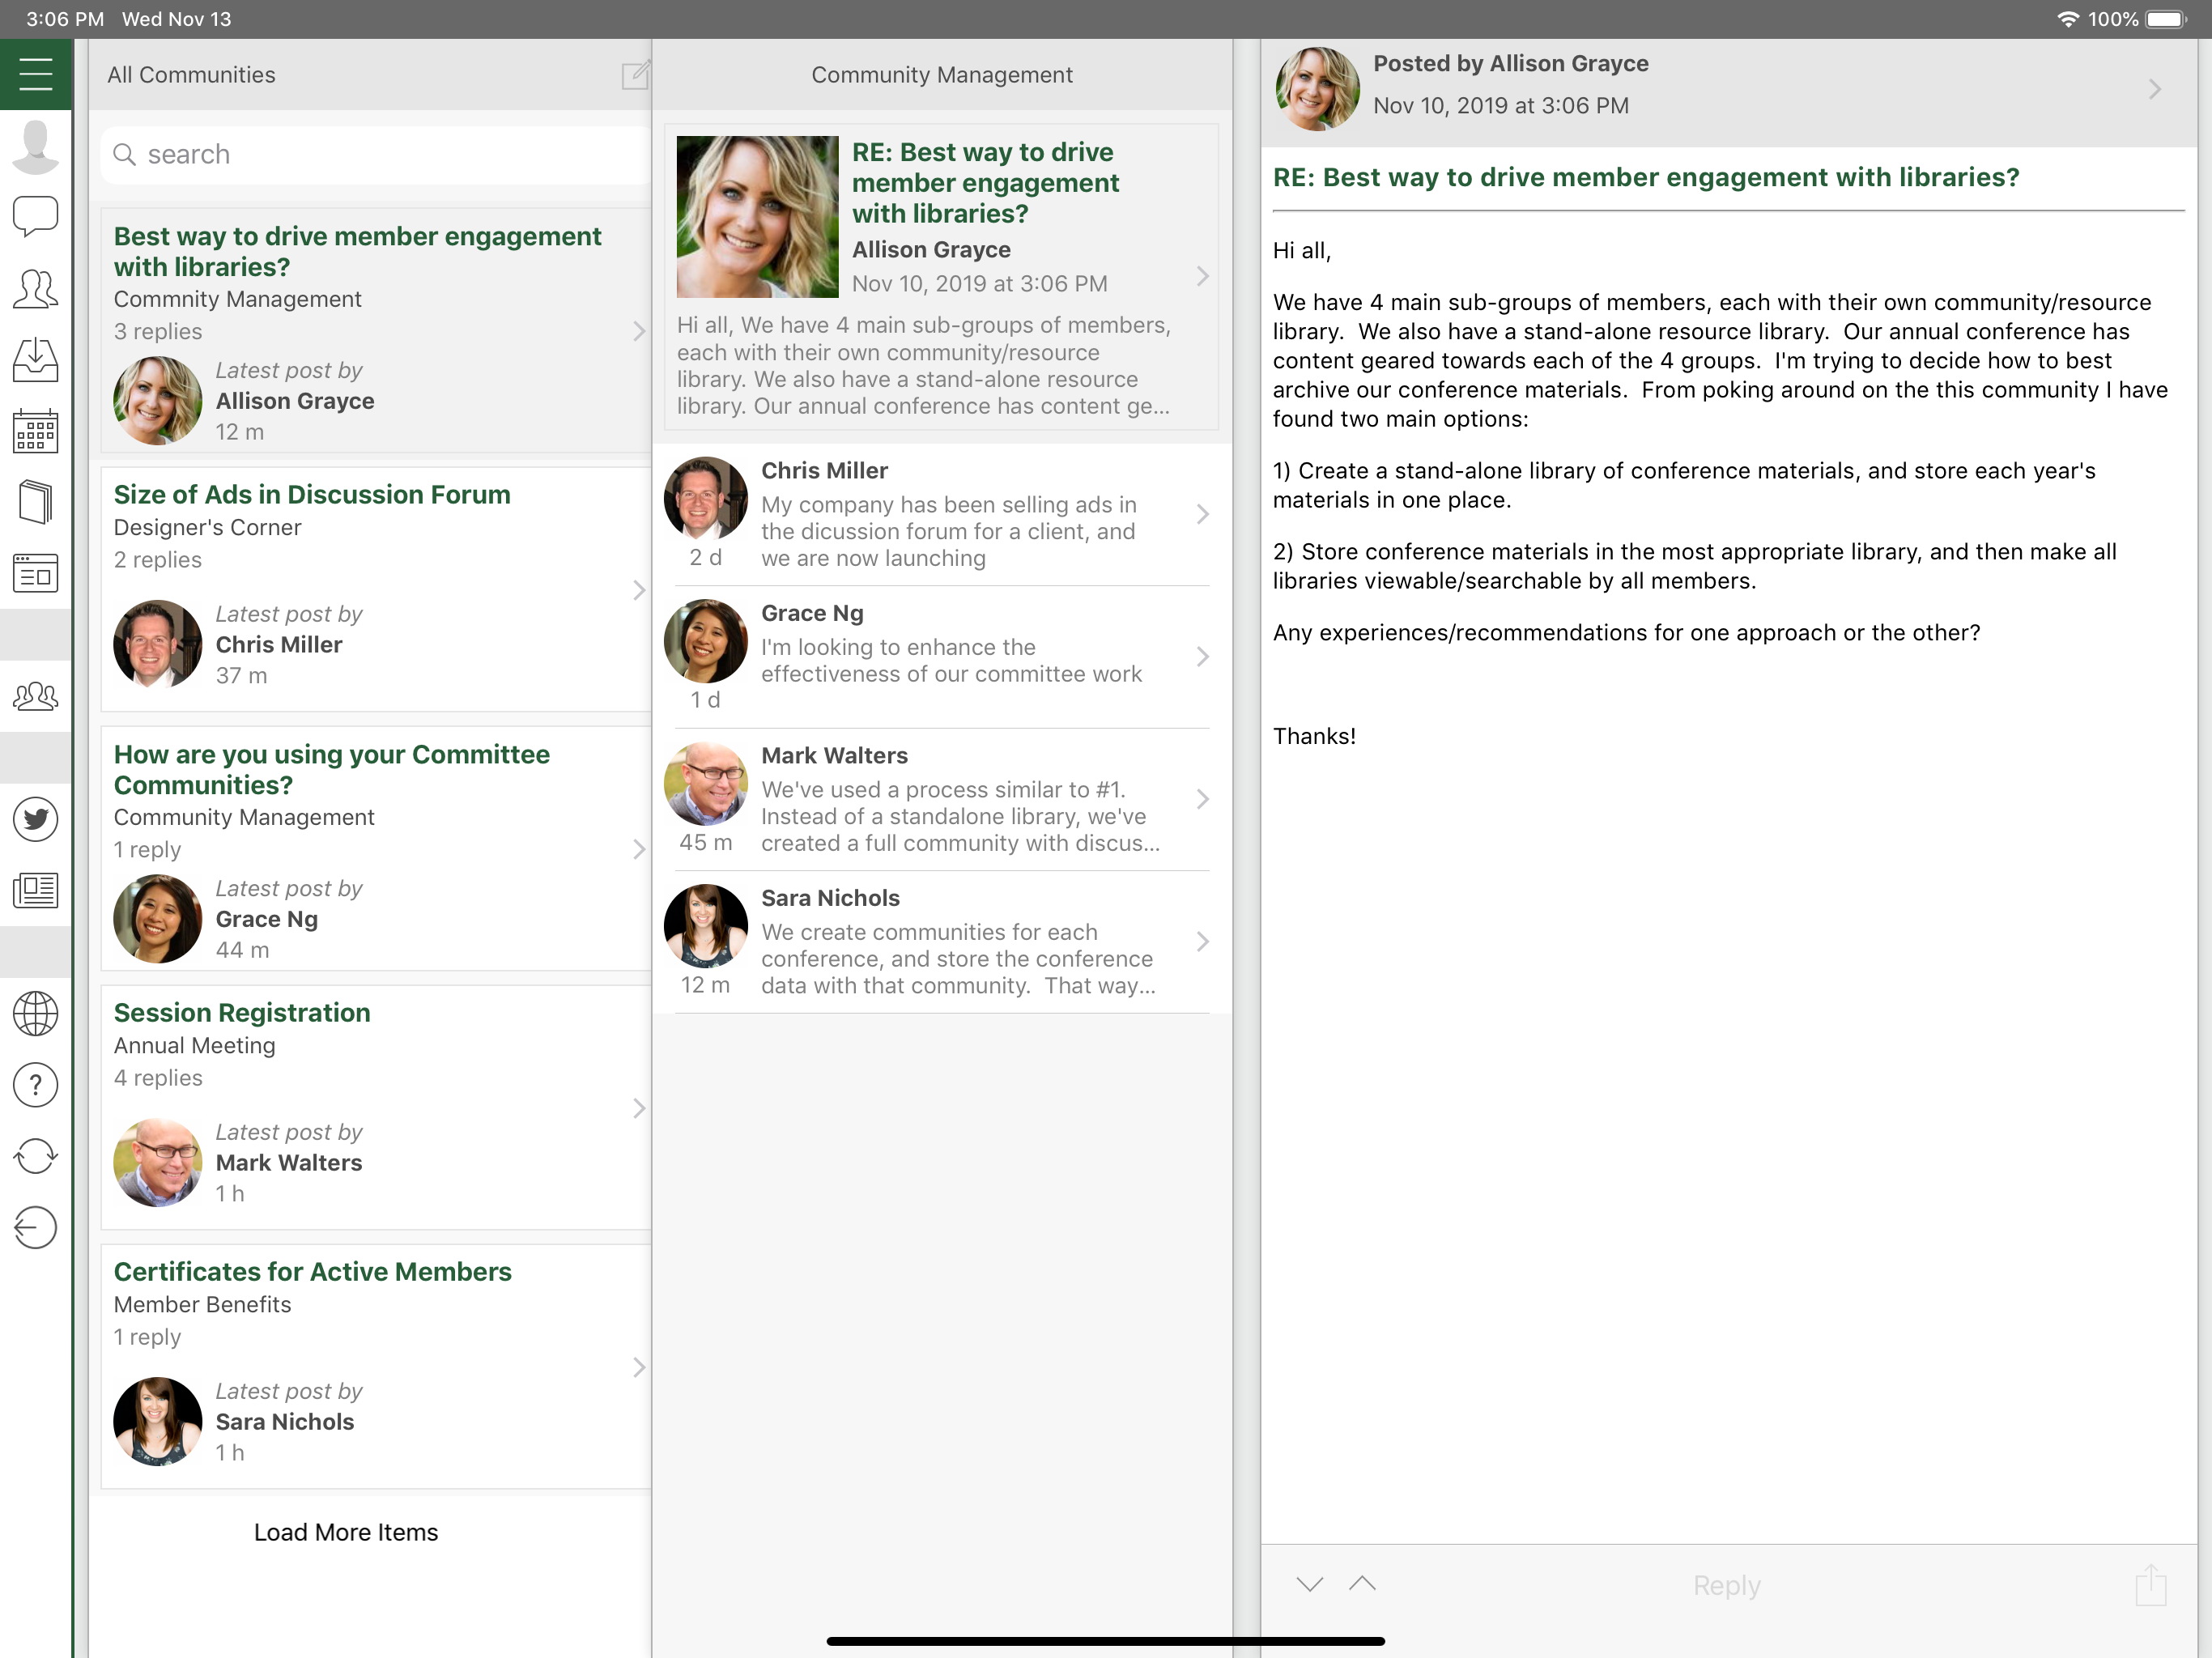Open the communities group icon
The image size is (2212, 1658).
35,696
